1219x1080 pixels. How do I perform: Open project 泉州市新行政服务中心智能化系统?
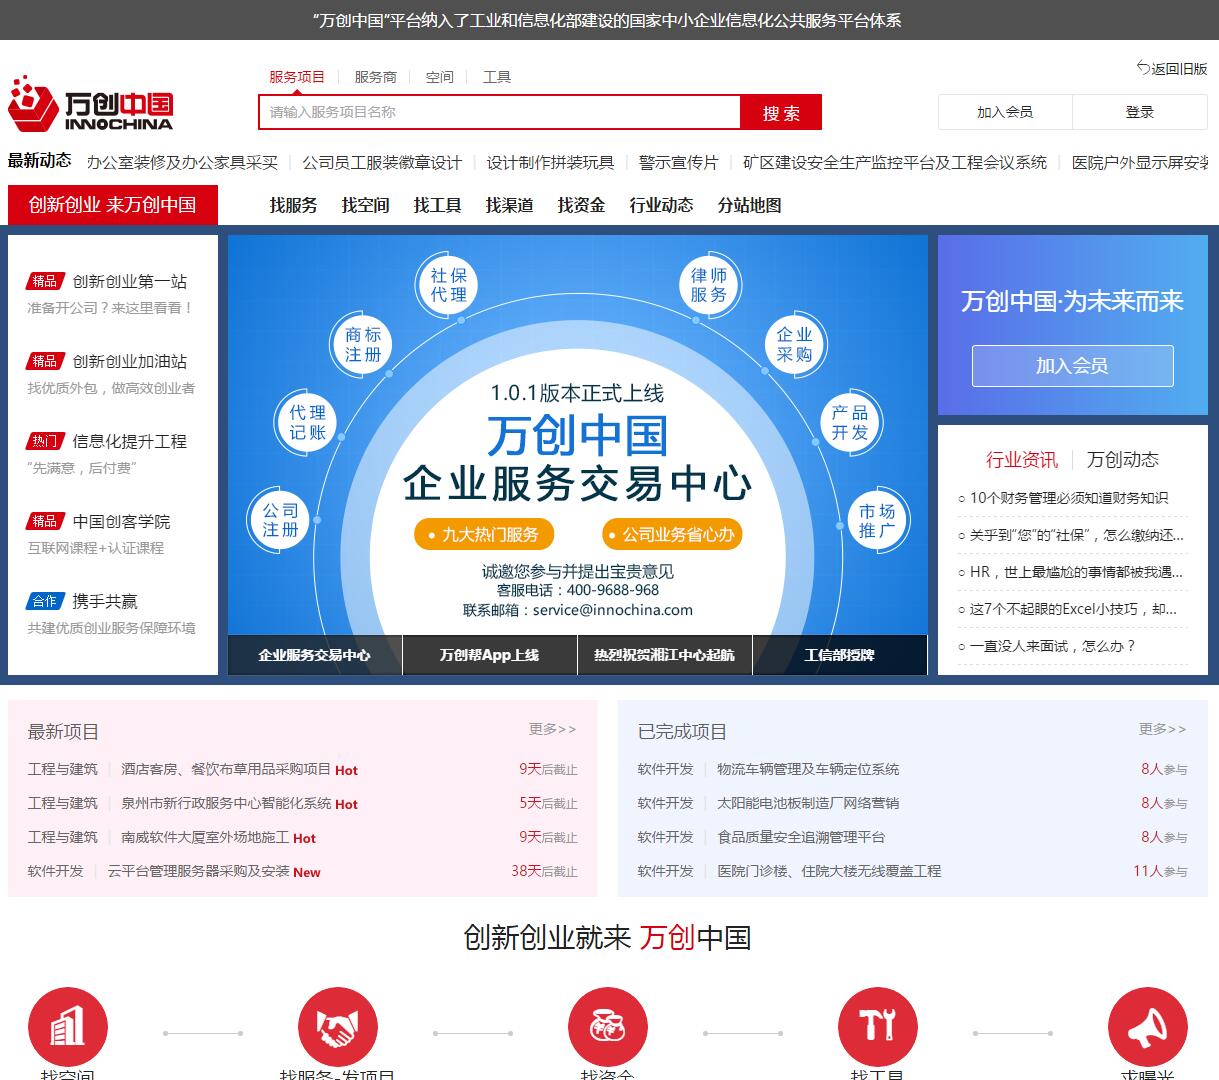tap(226, 803)
